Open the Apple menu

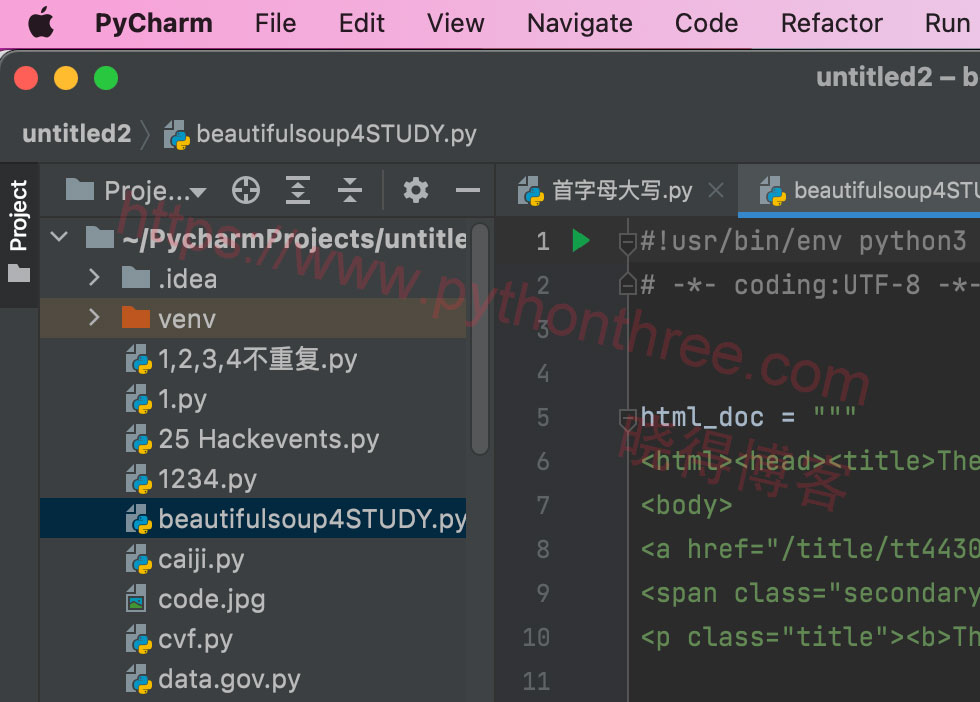(x=41, y=23)
